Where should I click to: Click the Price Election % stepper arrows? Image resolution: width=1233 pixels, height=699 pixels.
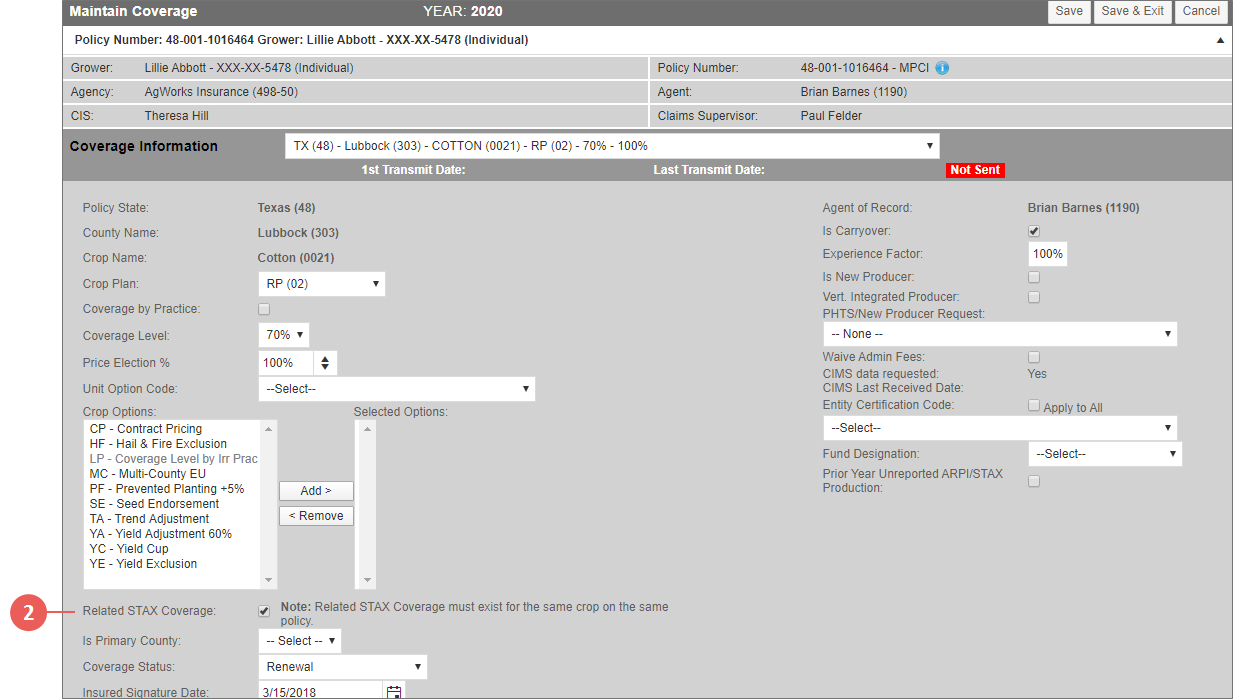pyautogui.click(x=327, y=362)
